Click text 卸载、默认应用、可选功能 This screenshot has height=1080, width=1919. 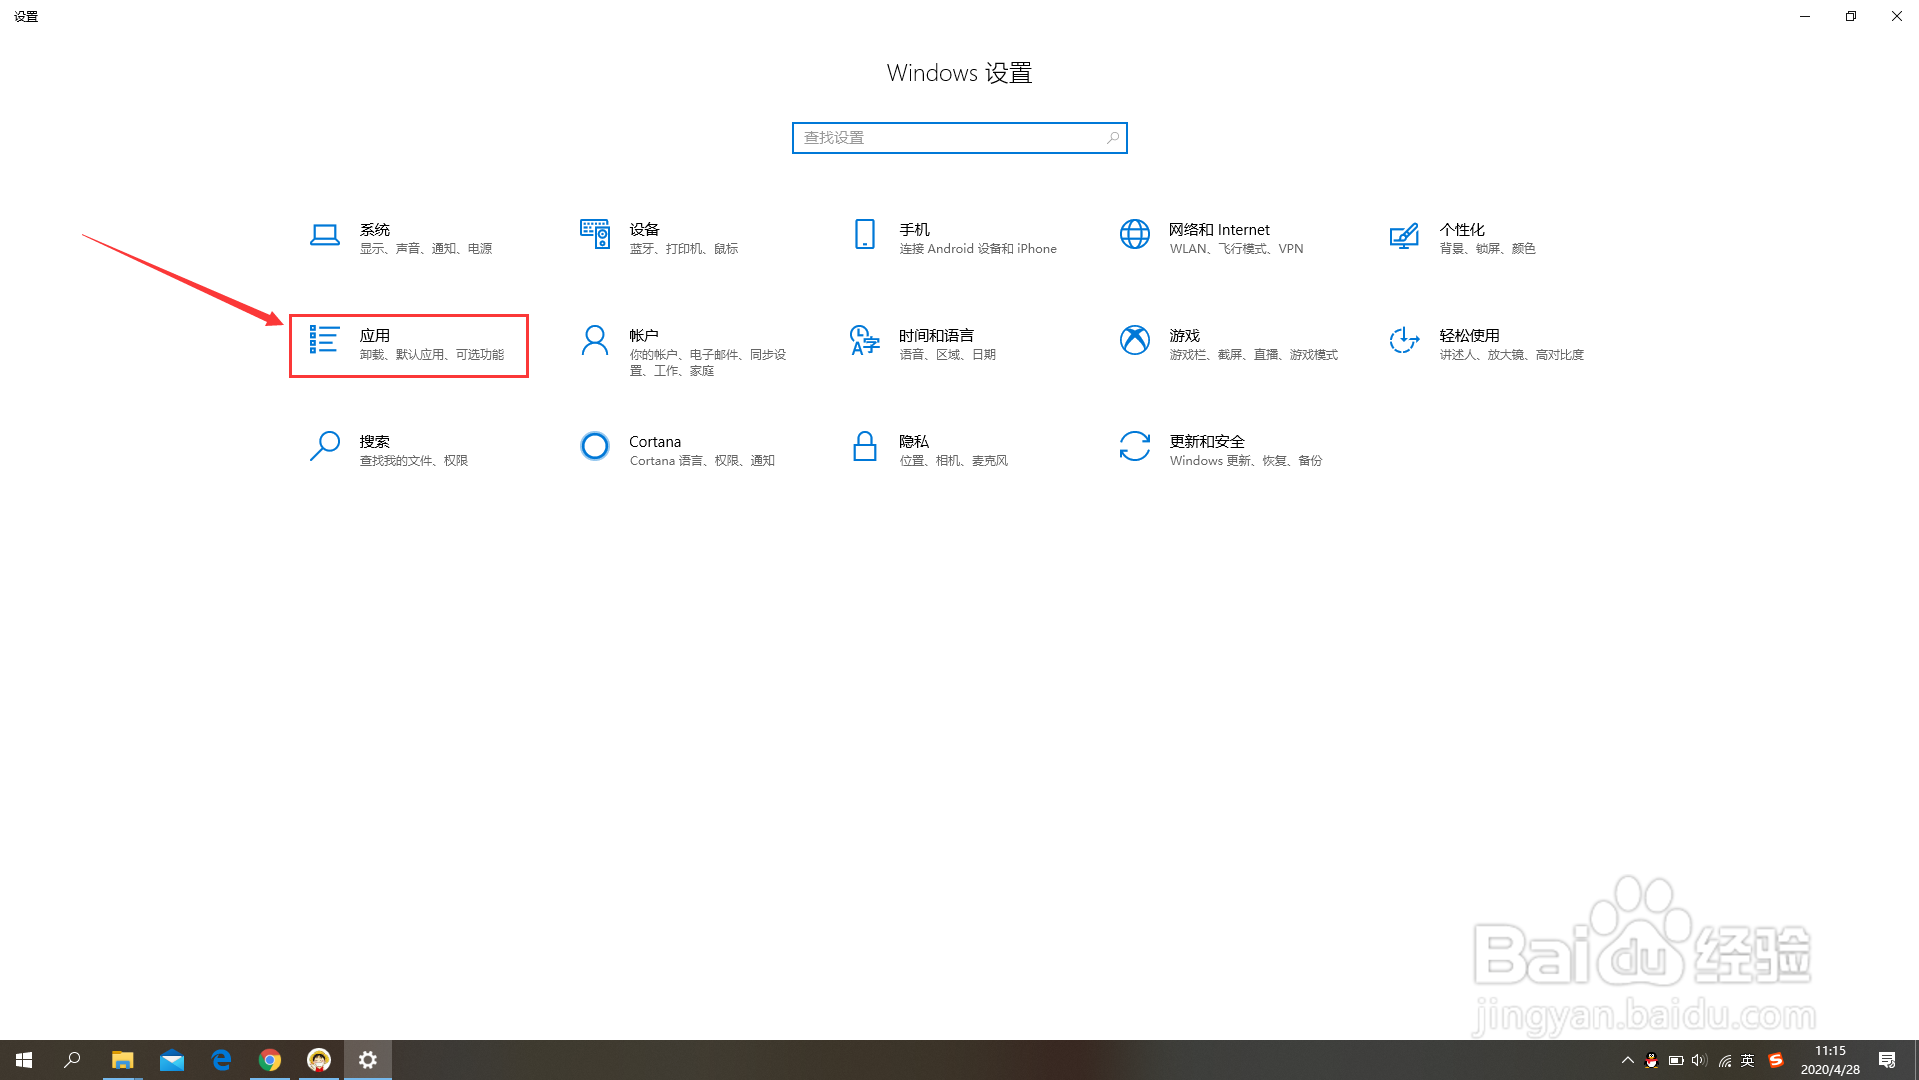(x=432, y=355)
